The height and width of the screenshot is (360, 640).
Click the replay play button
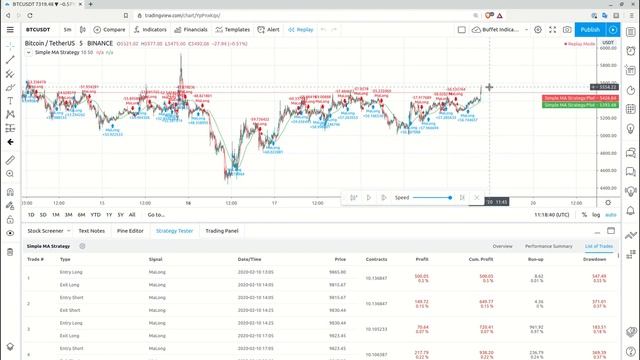(369, 198)
